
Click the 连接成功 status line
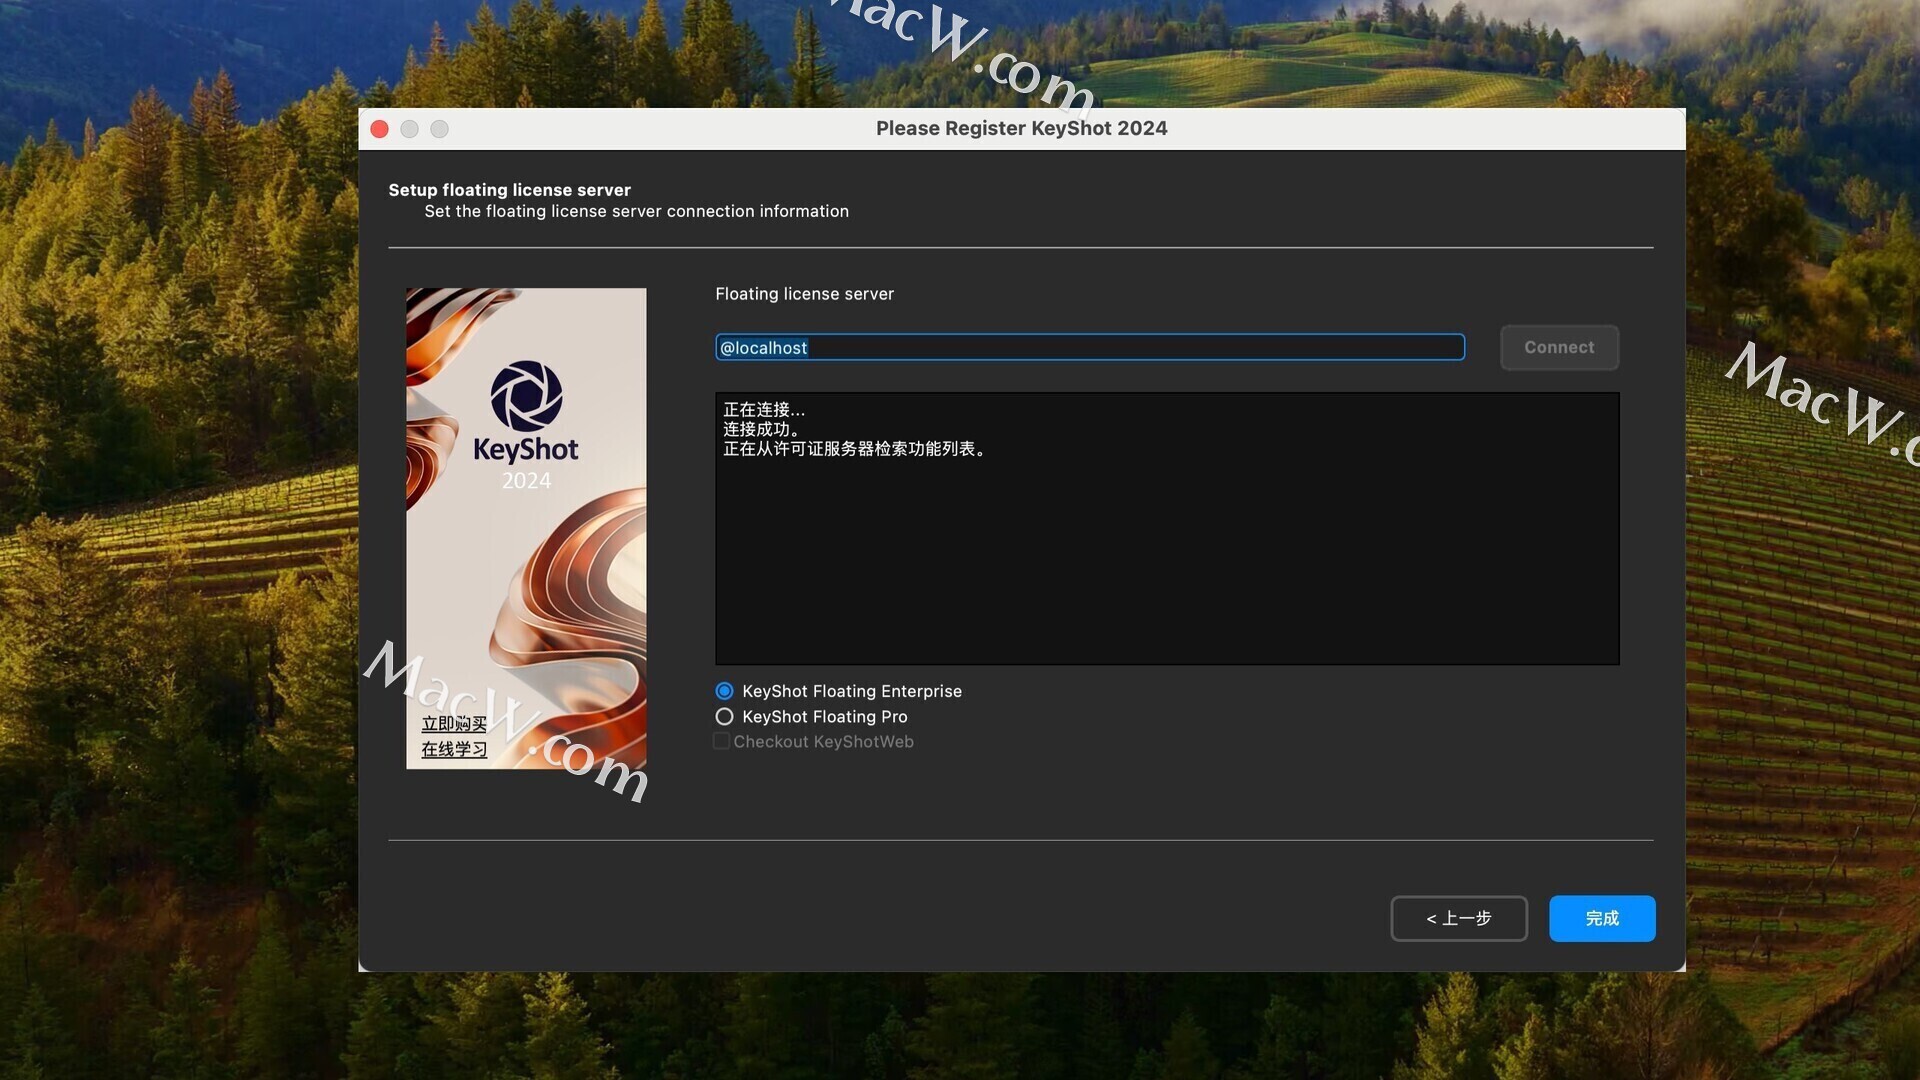pos(761,429)
